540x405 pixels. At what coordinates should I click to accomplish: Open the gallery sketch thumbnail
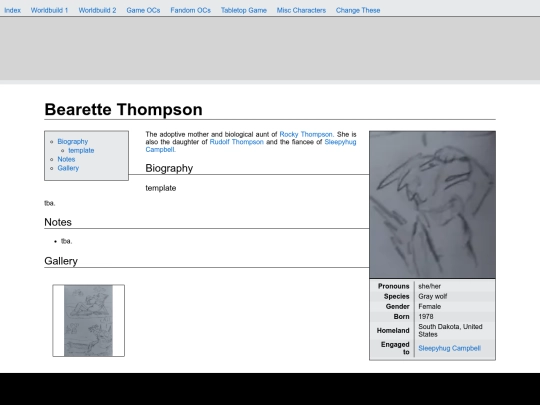point(89,321)
